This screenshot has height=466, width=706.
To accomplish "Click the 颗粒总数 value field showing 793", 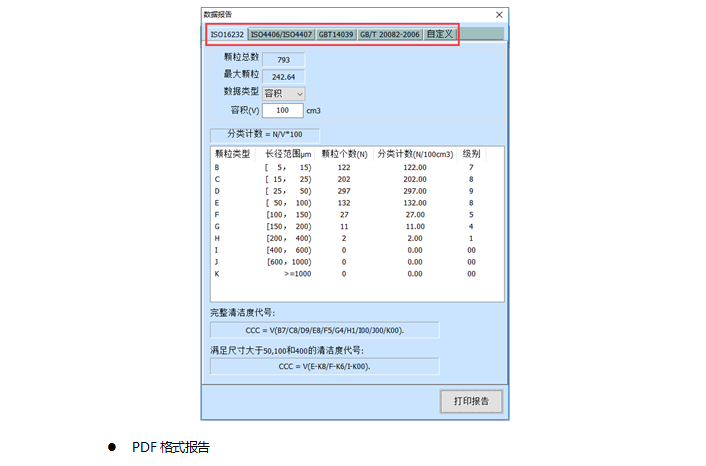I will pos(283,60).
